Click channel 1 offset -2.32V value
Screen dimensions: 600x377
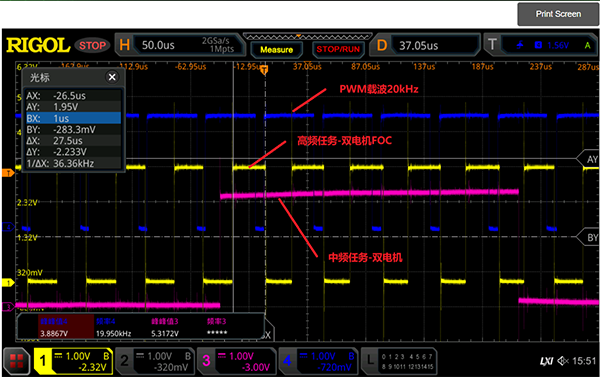click(x=93, y=367)
